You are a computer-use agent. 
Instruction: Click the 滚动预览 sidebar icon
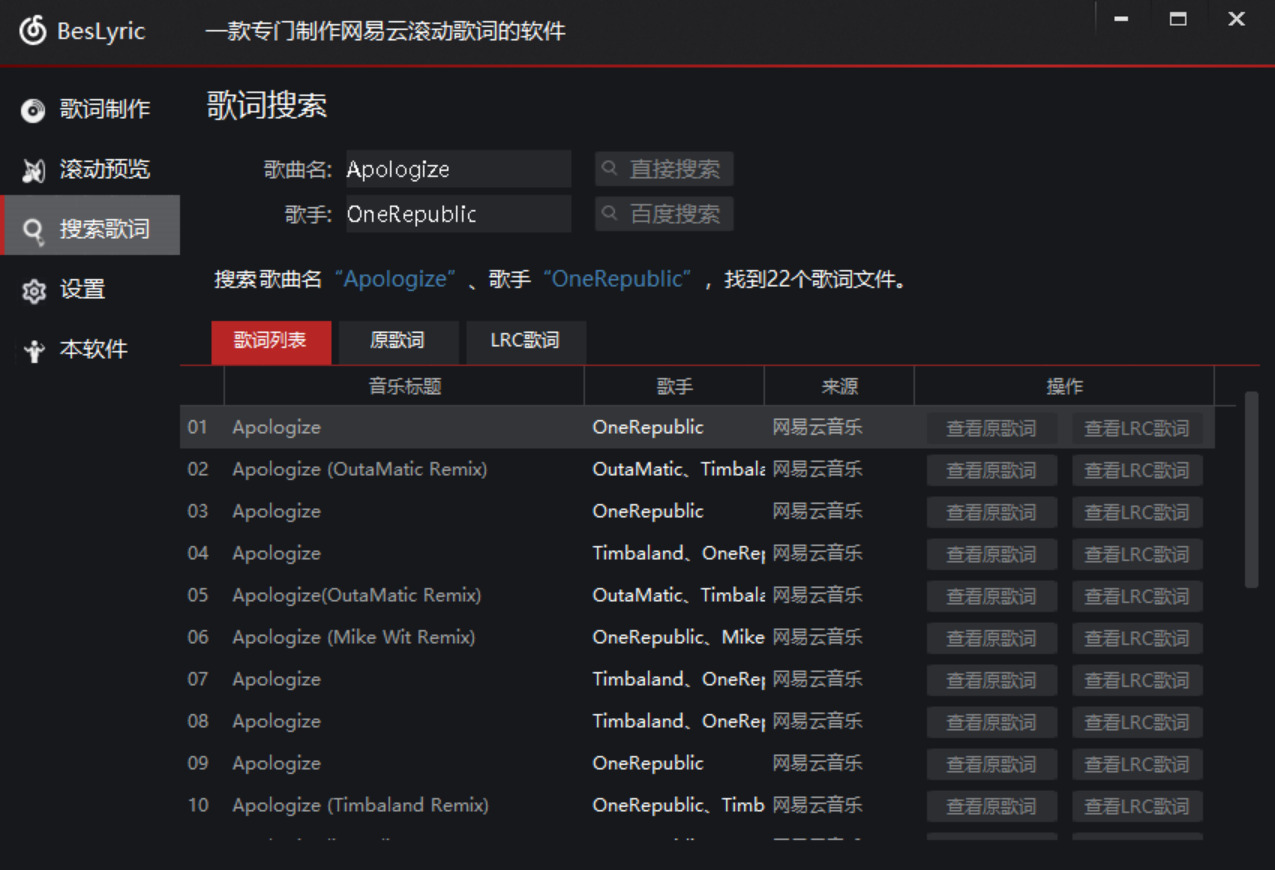pos(34,170)
